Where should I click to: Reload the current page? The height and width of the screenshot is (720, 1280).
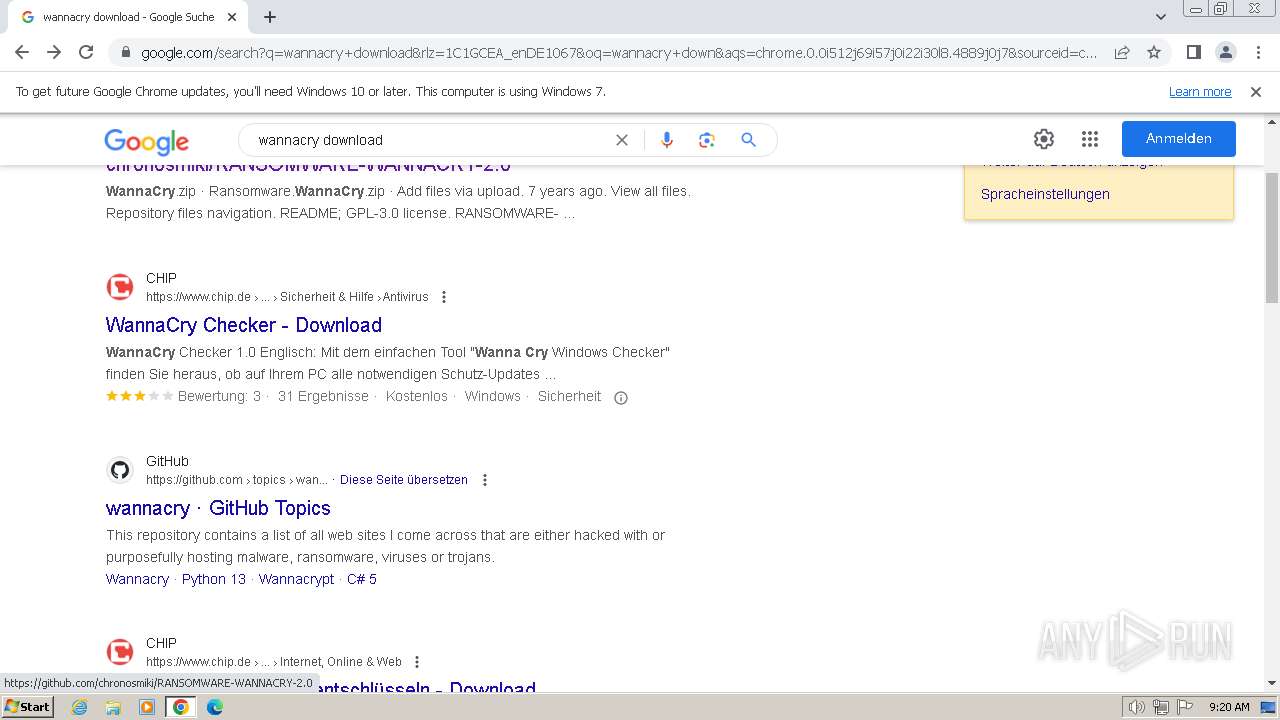(x=86, y=52)
